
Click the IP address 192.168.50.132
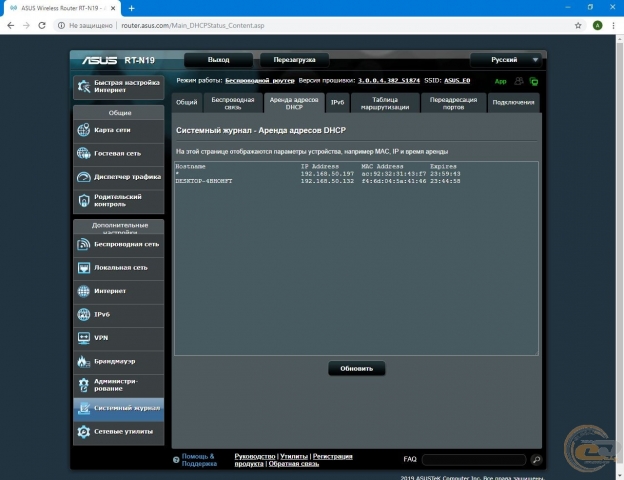[327, 181]
